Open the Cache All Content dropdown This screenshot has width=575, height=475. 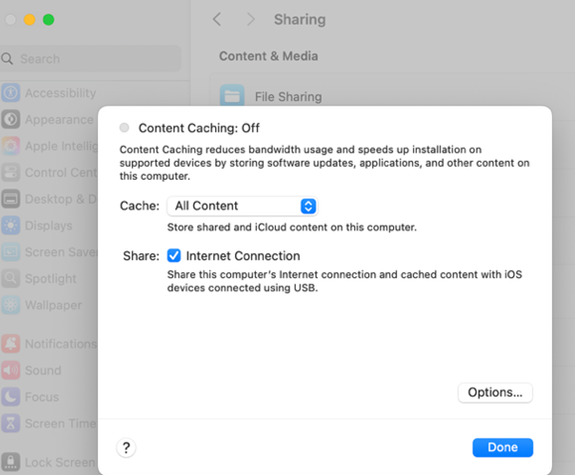tap(242, 206)
